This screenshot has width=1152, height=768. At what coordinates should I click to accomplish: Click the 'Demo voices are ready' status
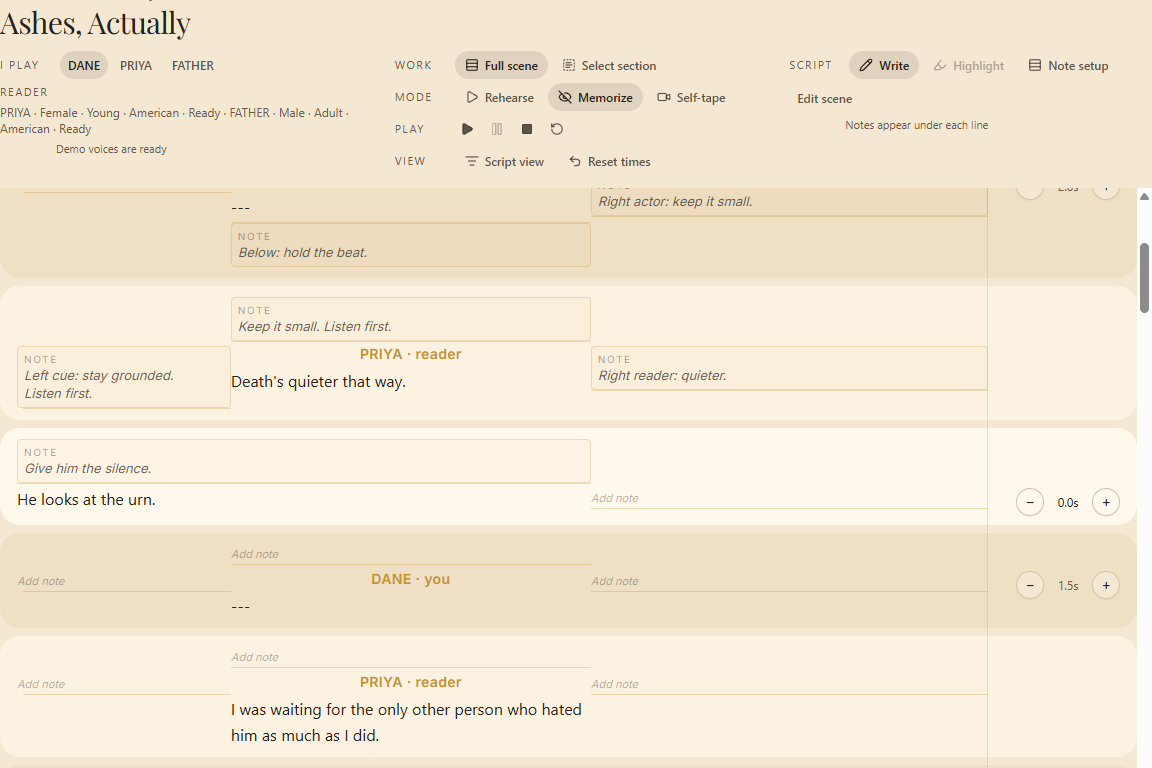click(112, 149)
